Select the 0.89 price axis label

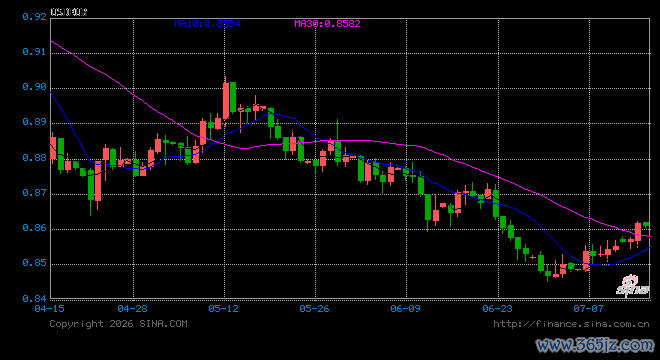pos(35,122)
